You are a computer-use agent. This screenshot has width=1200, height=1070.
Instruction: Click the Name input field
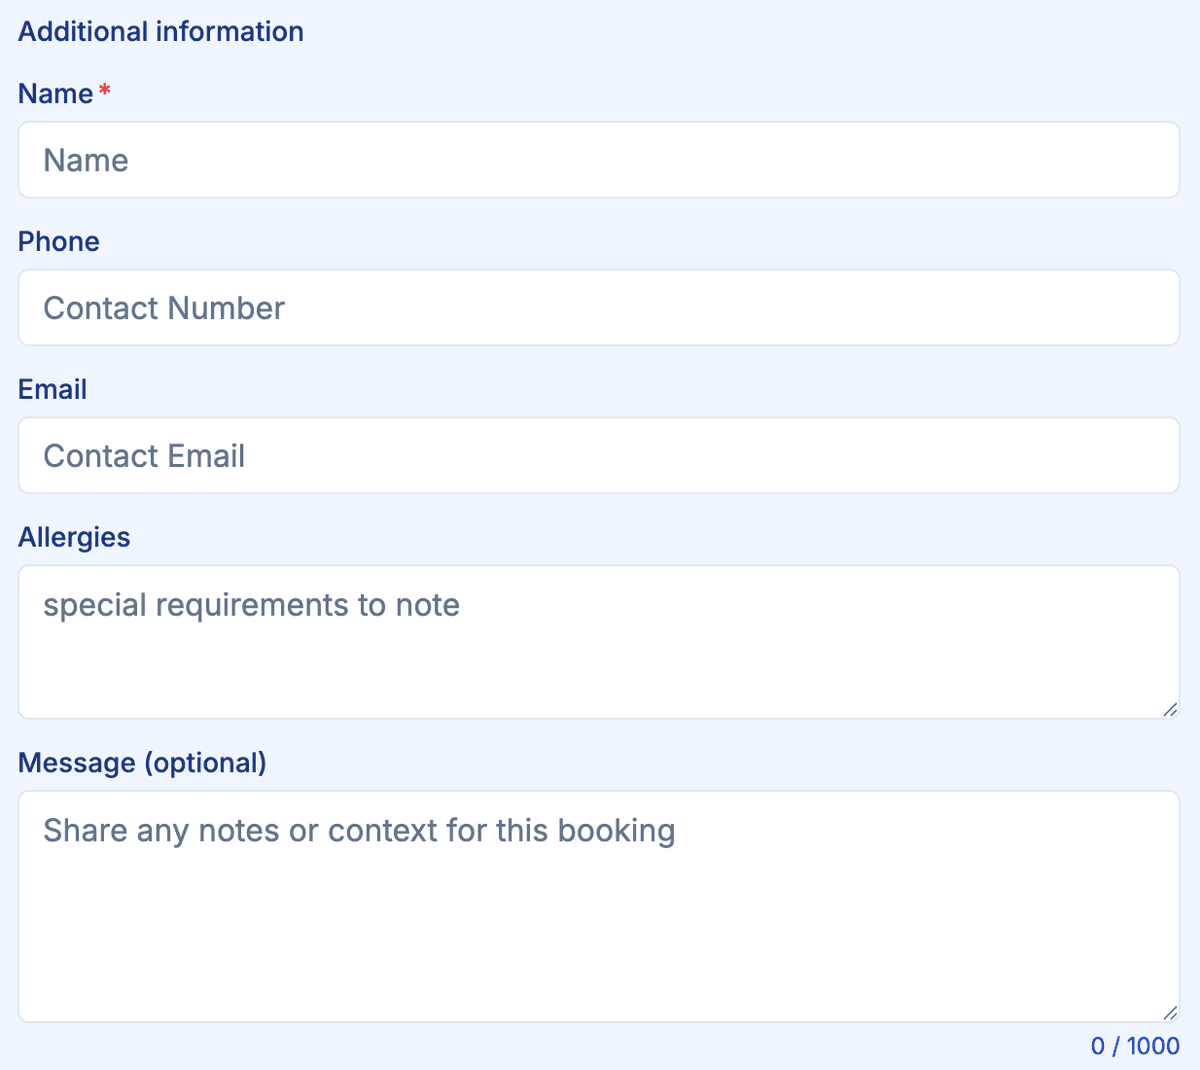pos(599,160)
